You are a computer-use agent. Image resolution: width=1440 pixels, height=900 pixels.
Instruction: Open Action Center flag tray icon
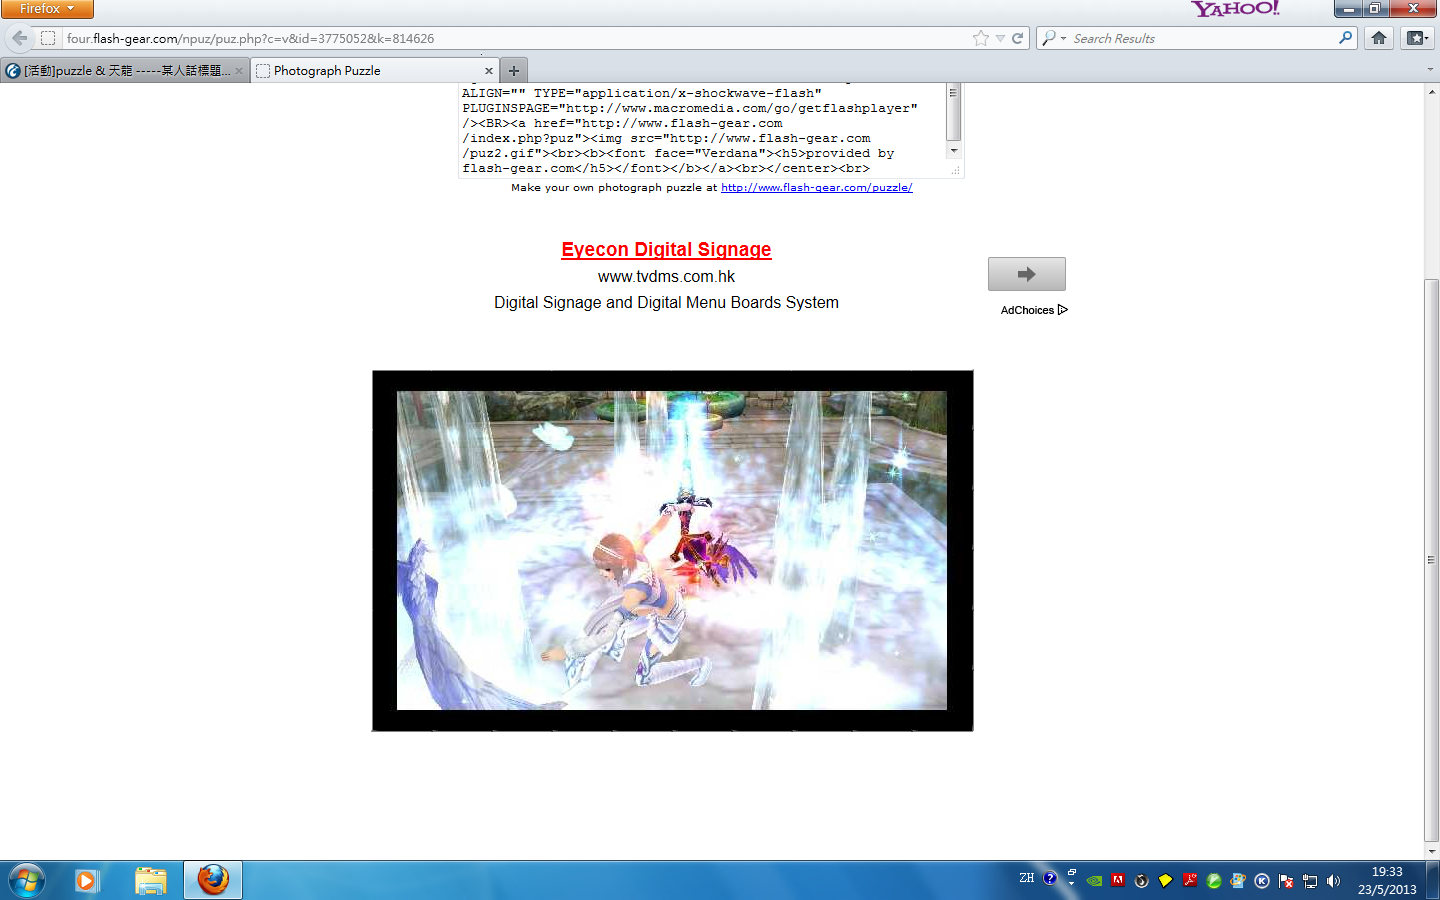(1286, 881)
